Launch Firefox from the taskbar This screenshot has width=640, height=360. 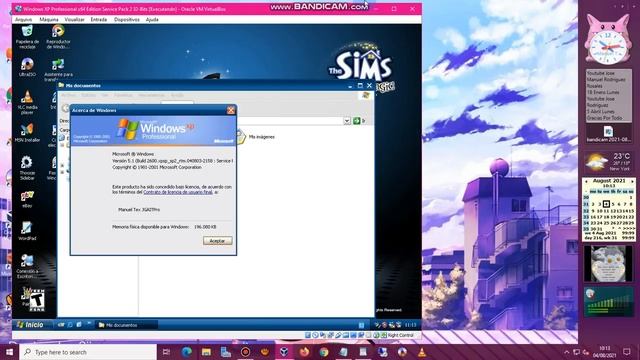coord(304,352)
